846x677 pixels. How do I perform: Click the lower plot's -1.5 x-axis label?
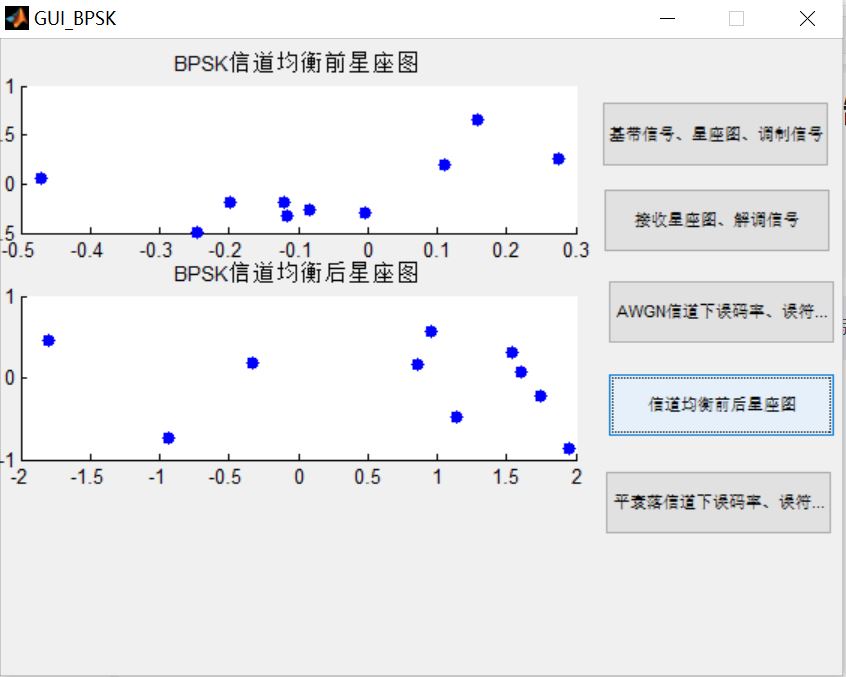pos(87,477)
